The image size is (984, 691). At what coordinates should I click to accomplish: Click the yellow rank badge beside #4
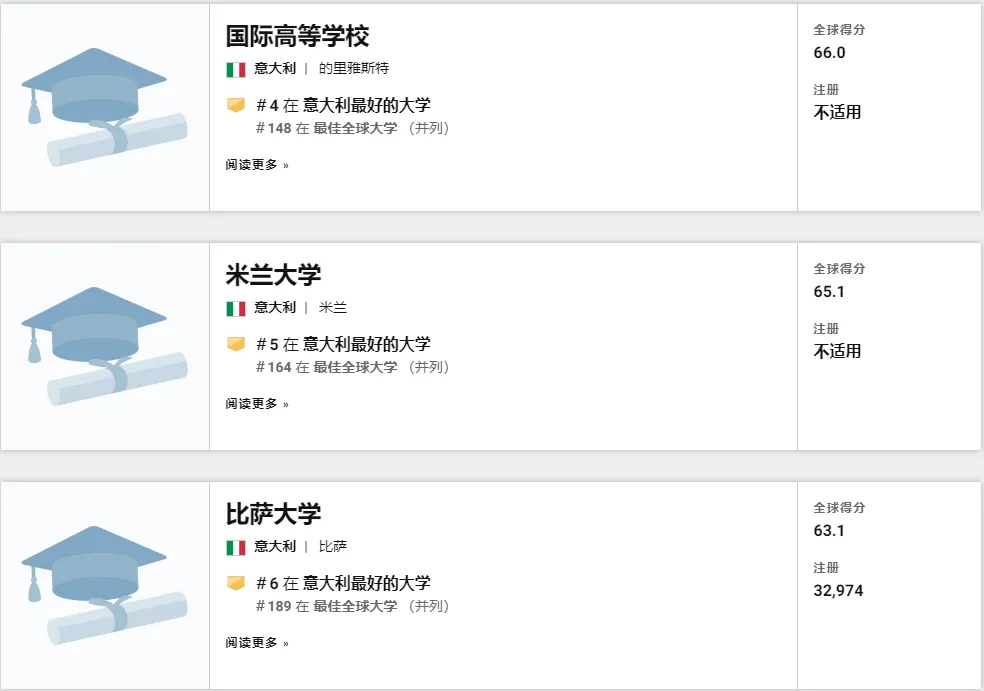coord(236,105)
